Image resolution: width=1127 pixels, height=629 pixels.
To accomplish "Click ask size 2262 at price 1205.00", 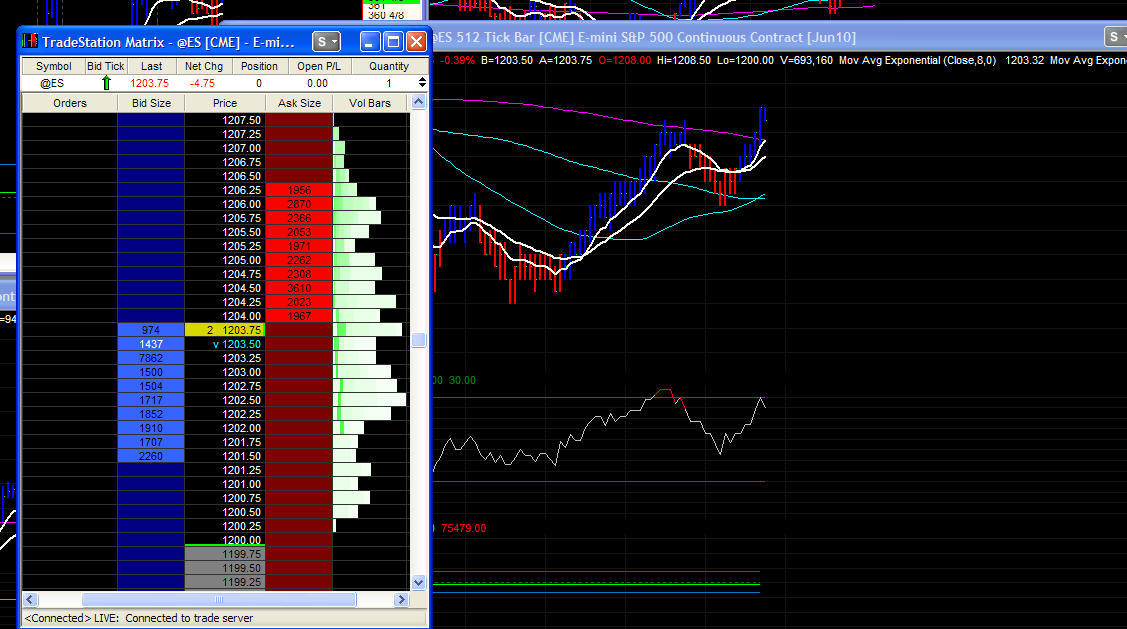I will pyautogui.click(x=299, y=260).
